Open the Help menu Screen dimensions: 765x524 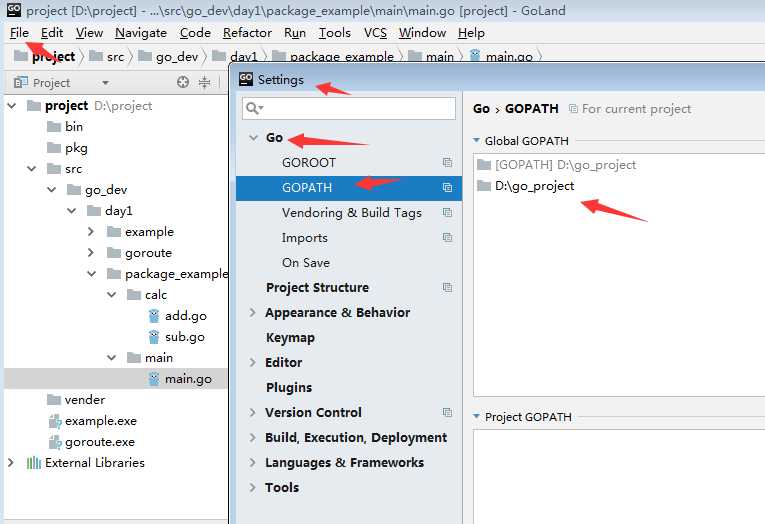[471, 33]
